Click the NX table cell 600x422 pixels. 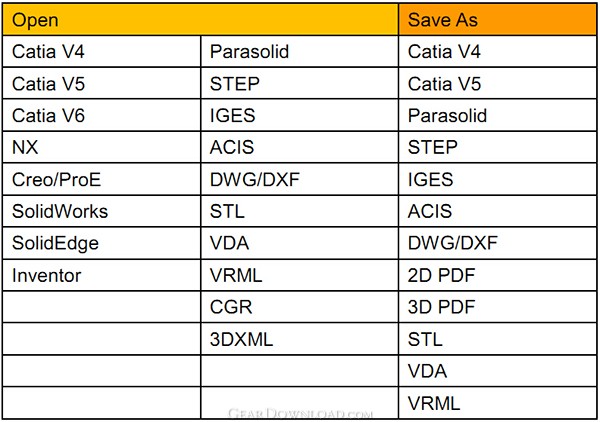pos(101,147)
